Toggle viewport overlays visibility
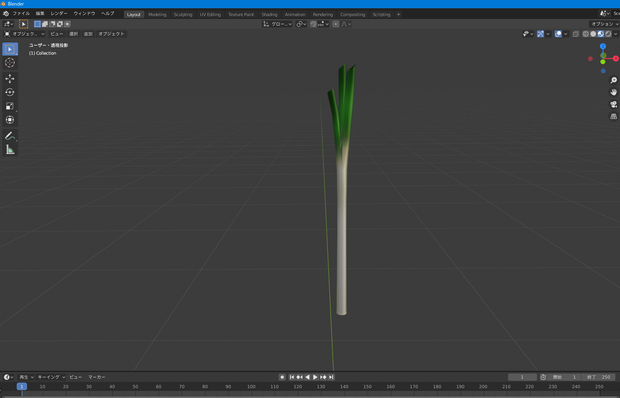 [x=558, y=34]
